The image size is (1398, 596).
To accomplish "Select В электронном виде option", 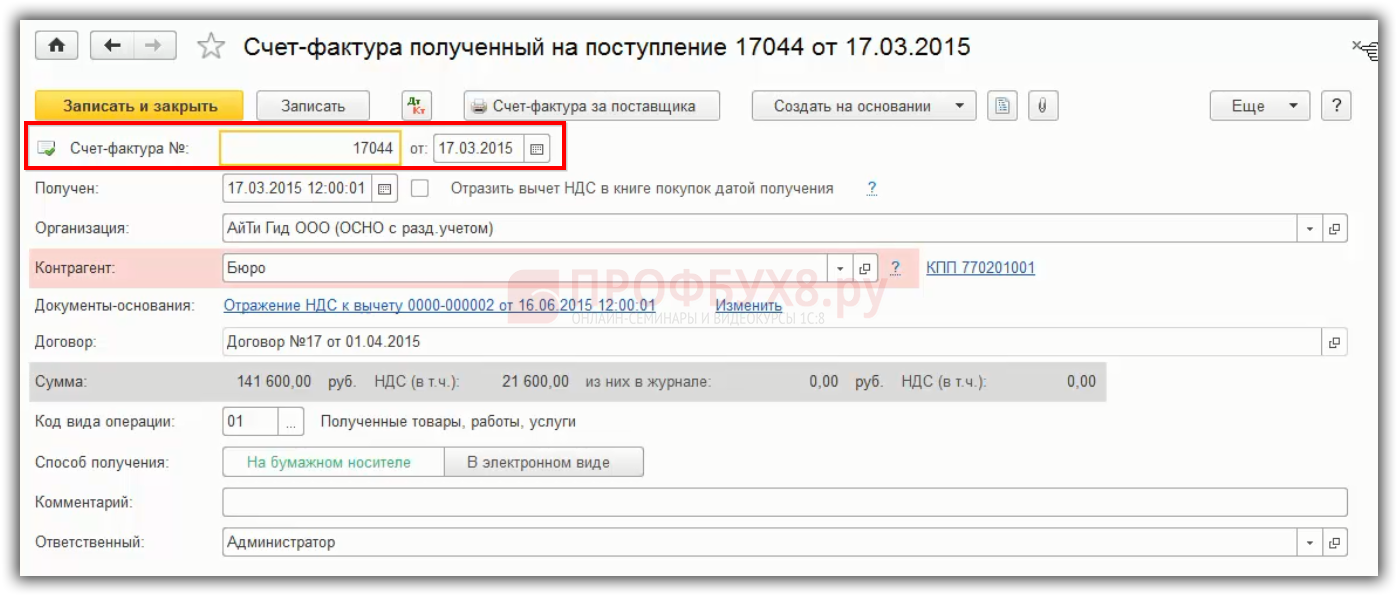I will point(538,462).
